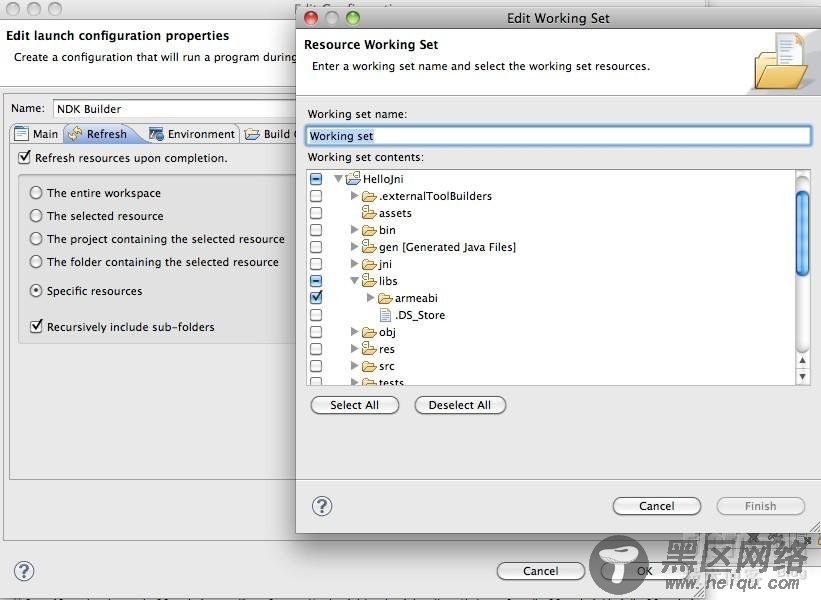Check the bin checkbox
Viewport: 821px width, 600px height.
316,230
